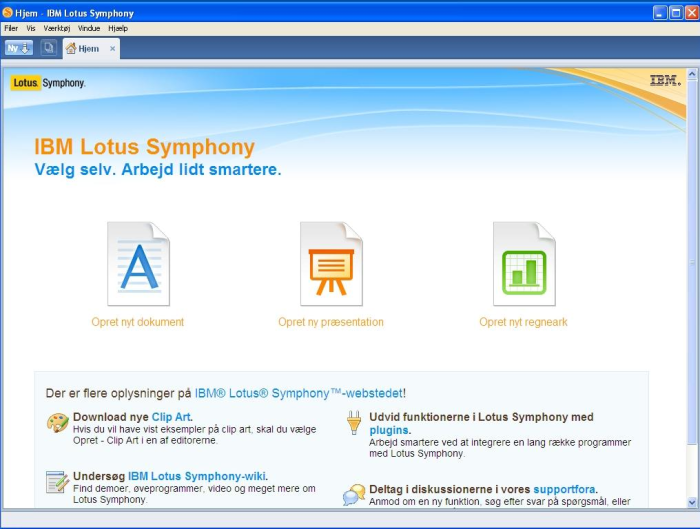This screenshot has height=529, width=700.
Task: Click the Clip Art link
Action: tap(171, 417)
